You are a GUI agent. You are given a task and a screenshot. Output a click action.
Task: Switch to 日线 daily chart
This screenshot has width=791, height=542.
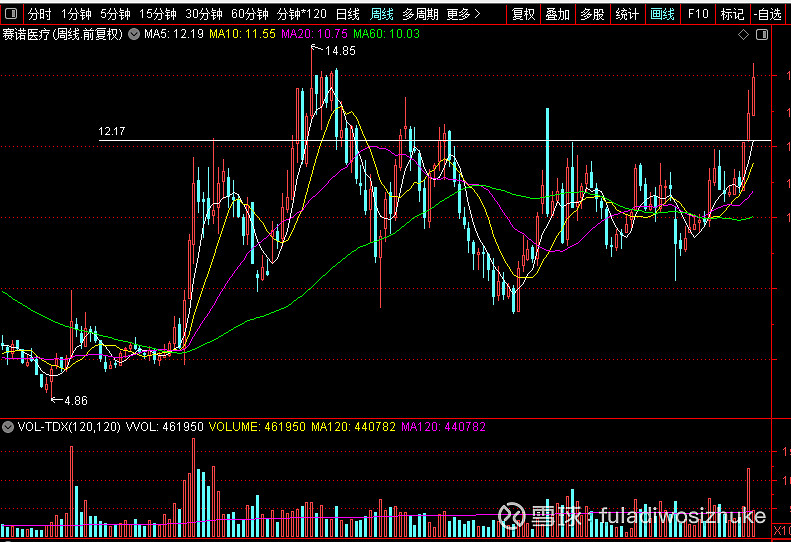tap(348, 14)
